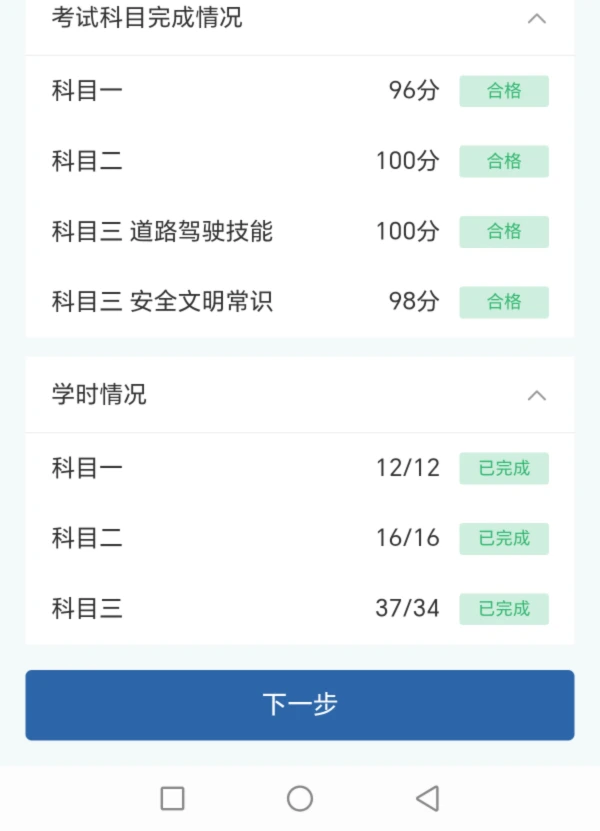Click the 下一步 button
Screen dimensions: 600x831
300,704
